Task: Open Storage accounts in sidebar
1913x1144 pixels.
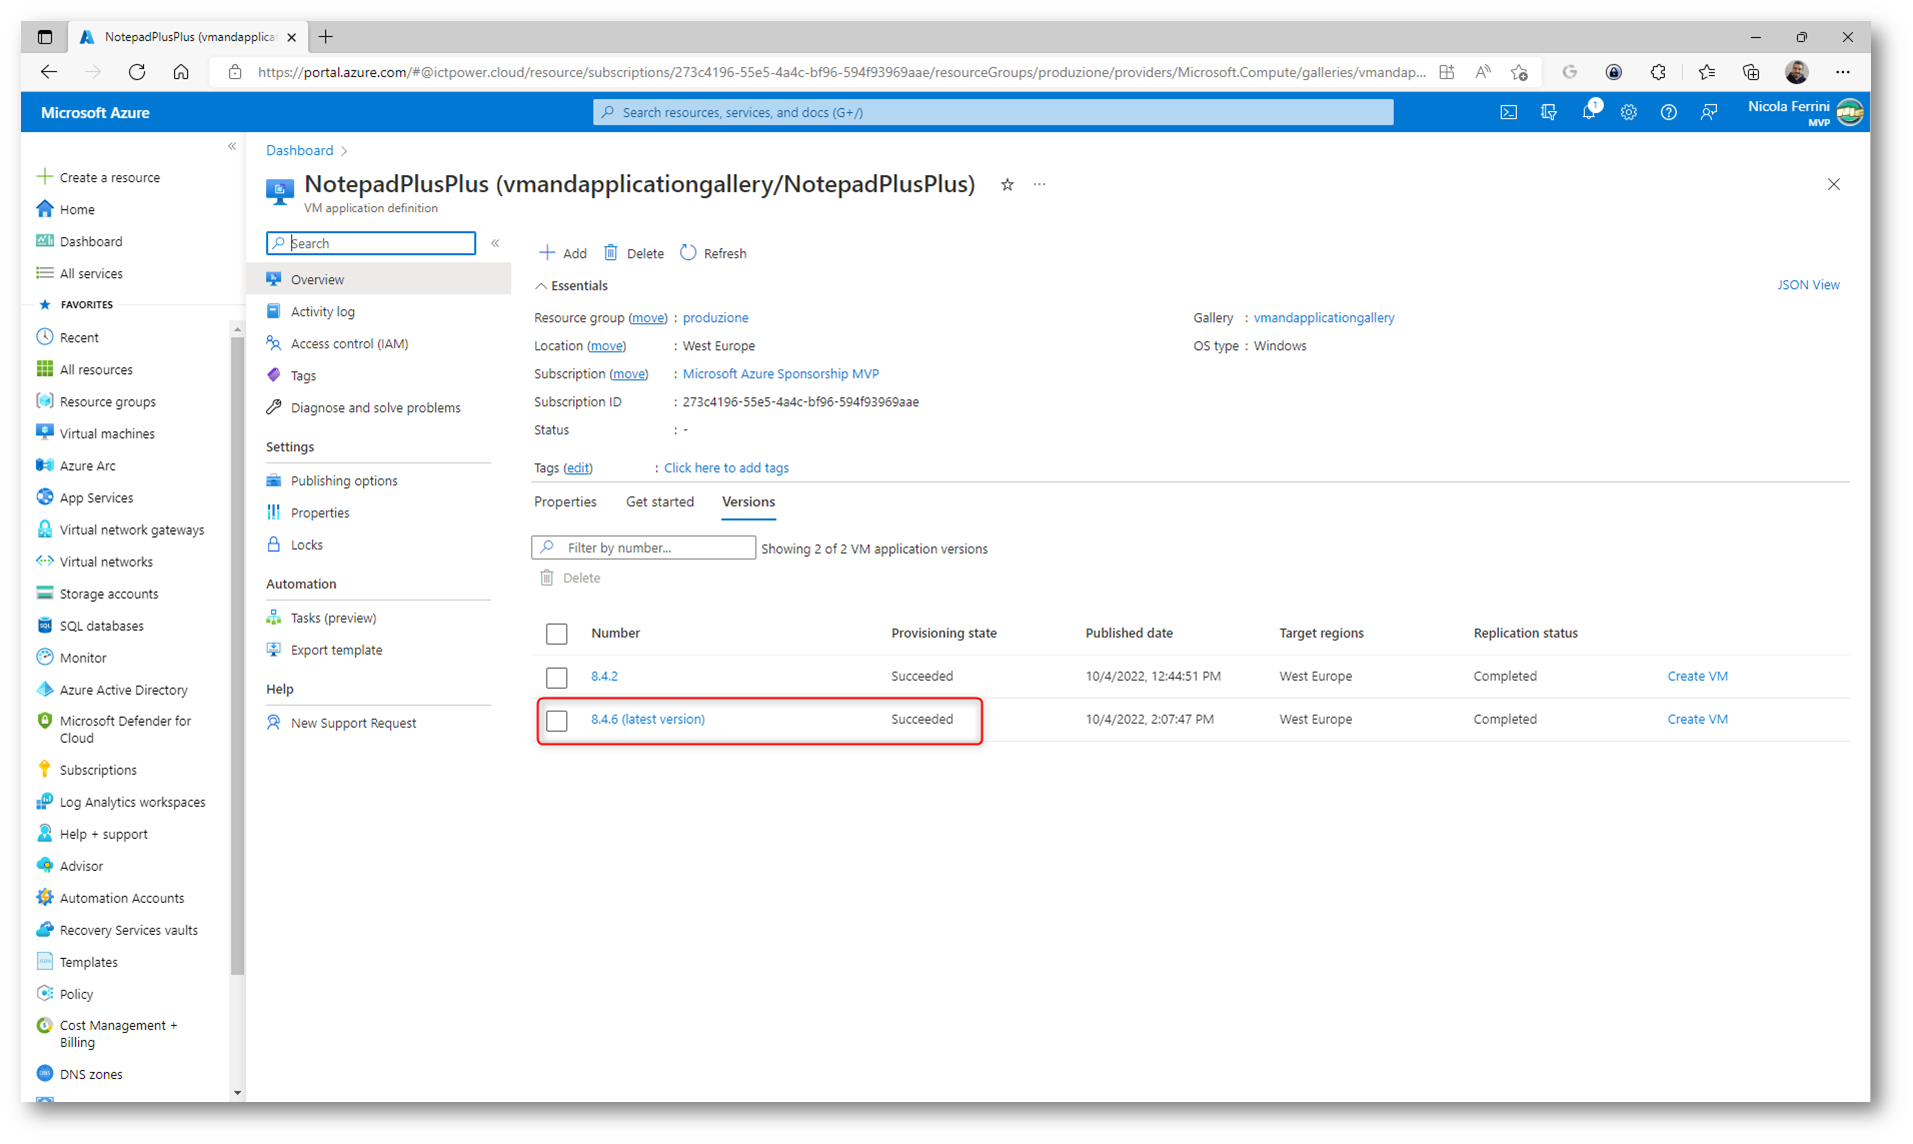Action: (x=108, y=593)
